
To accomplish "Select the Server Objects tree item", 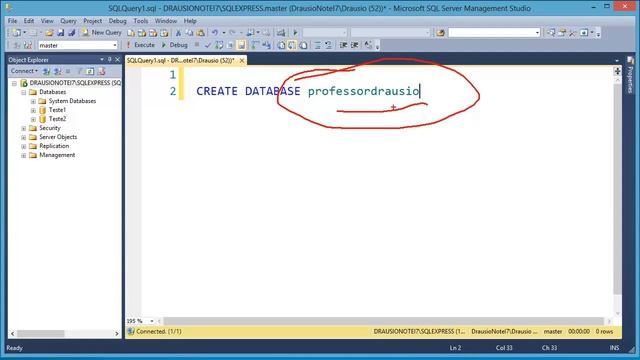I will coord(58,137).
